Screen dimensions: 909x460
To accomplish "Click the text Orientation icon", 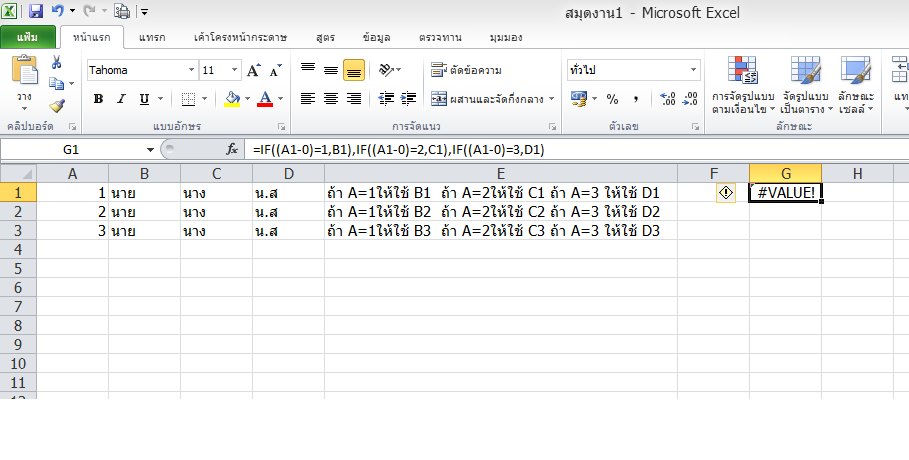I will coord(387,70).
